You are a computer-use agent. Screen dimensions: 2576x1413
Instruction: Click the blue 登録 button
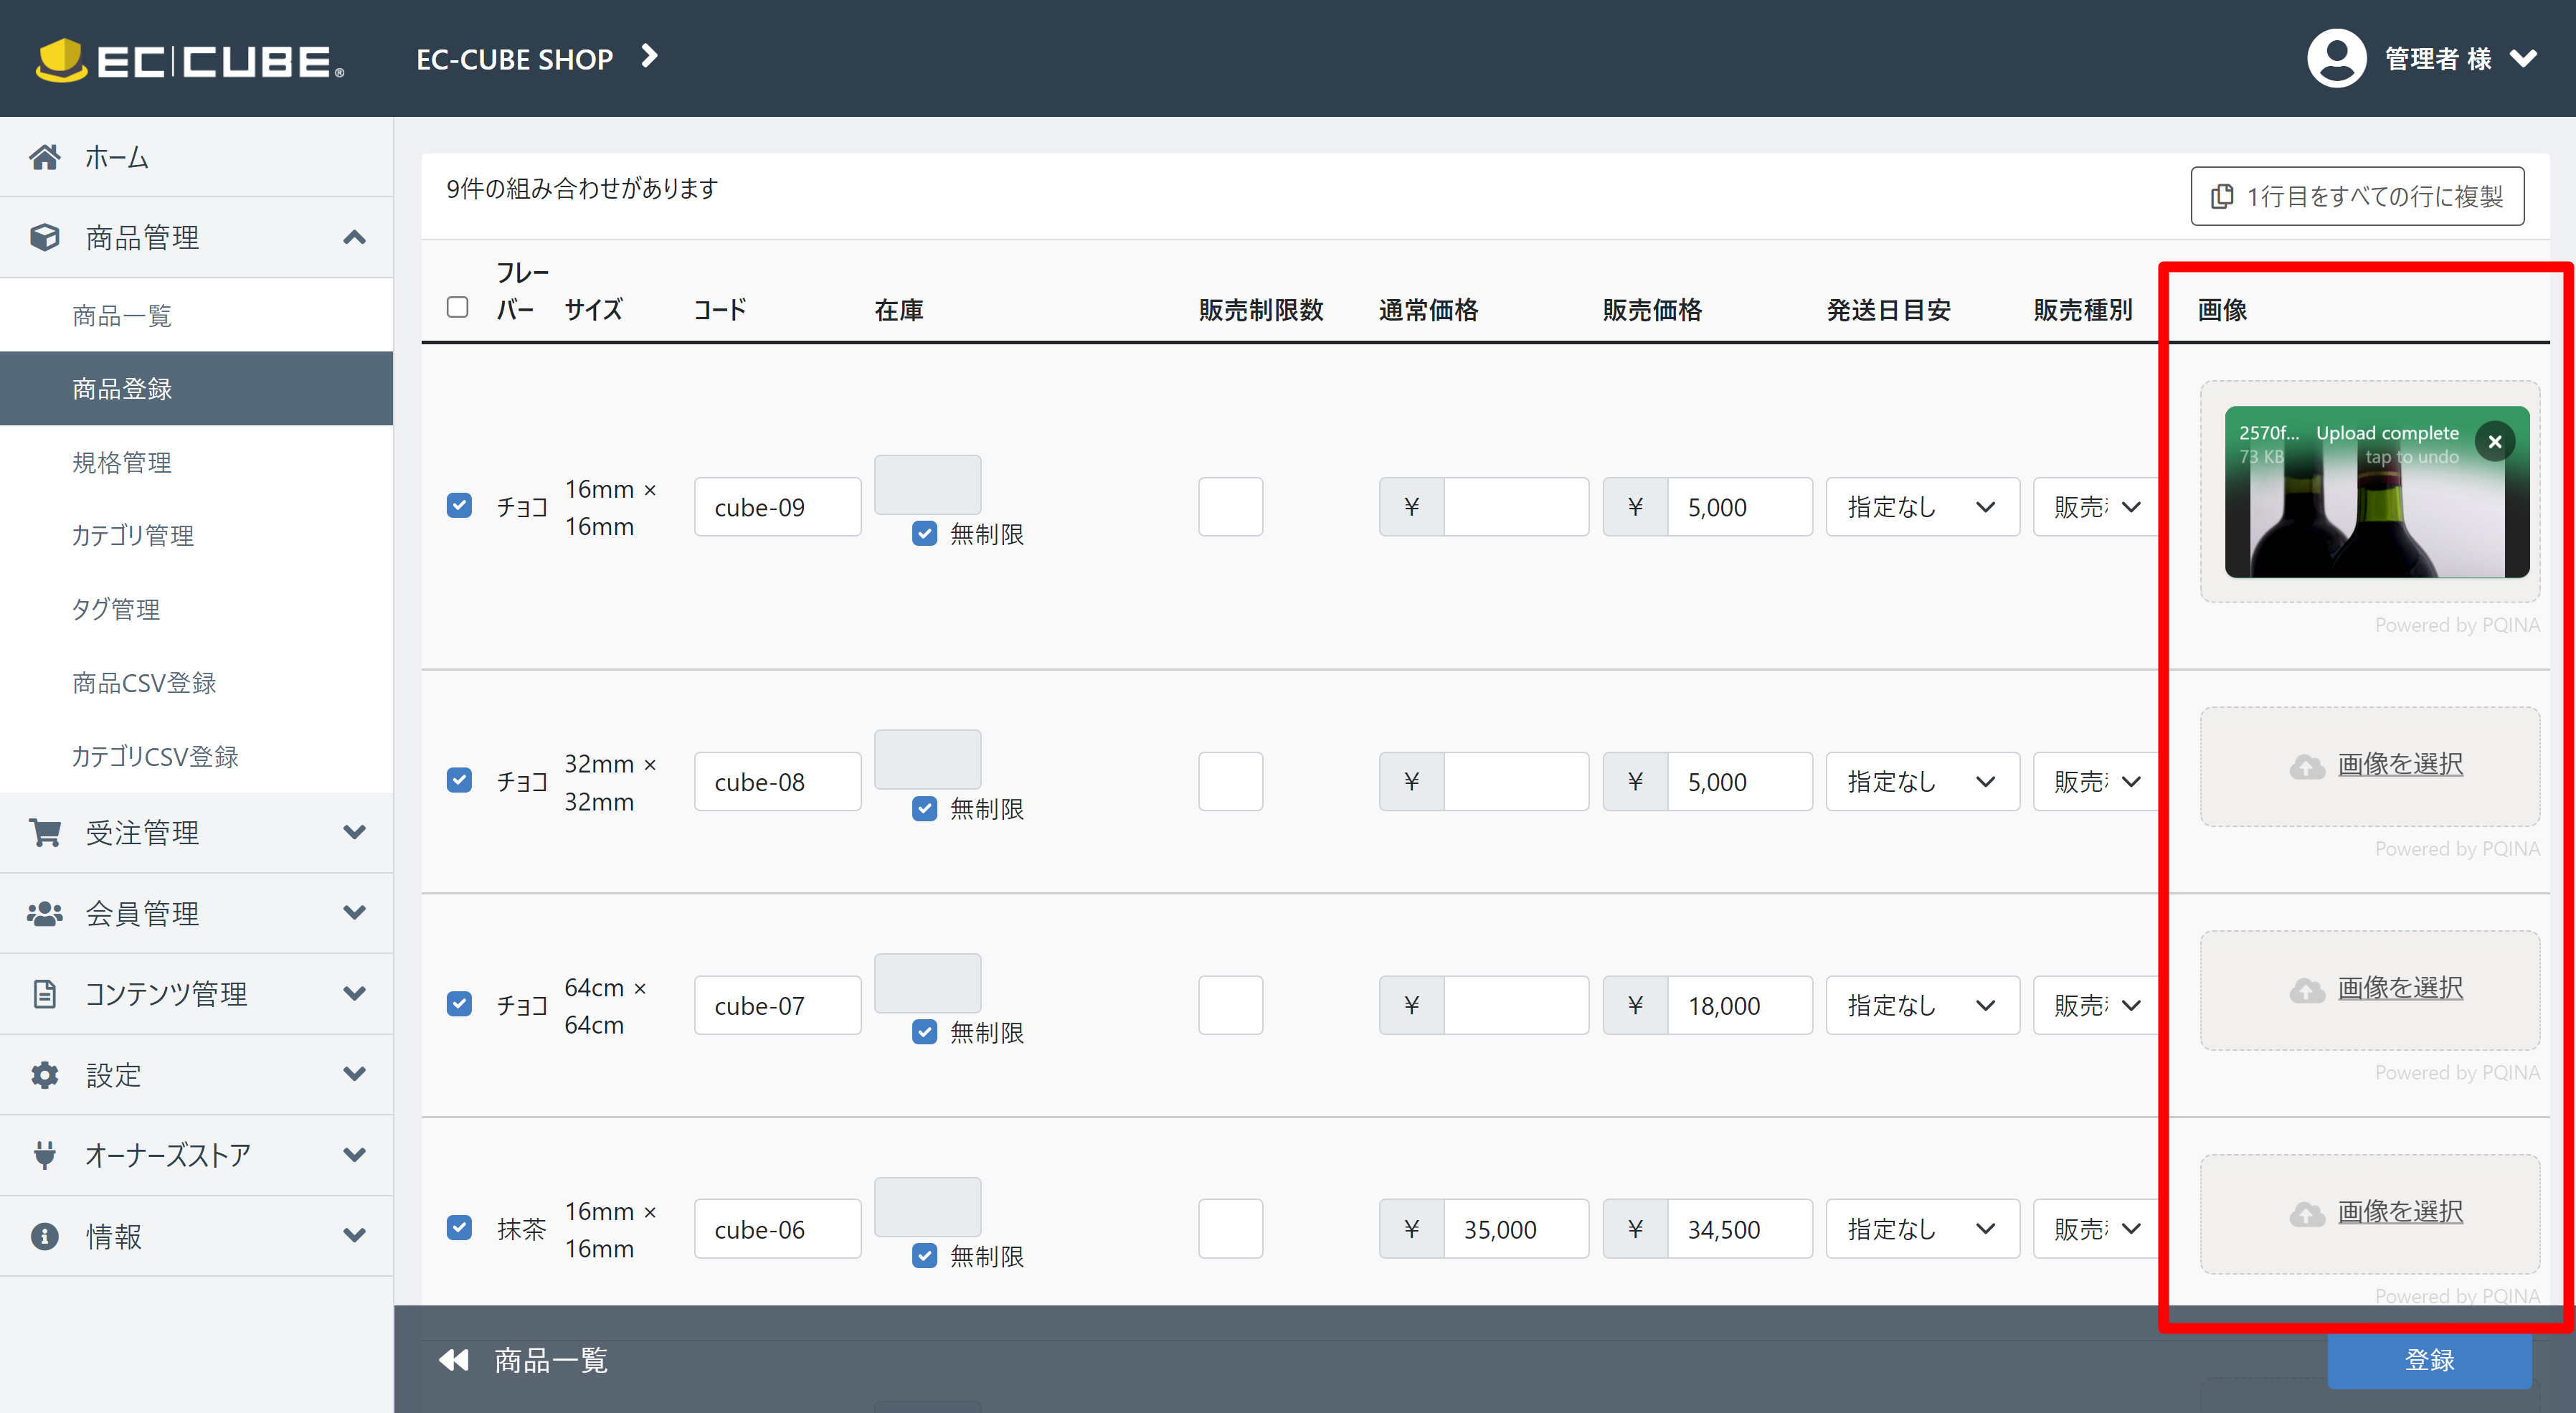pyautogui.click(x=2428, y=1359)
